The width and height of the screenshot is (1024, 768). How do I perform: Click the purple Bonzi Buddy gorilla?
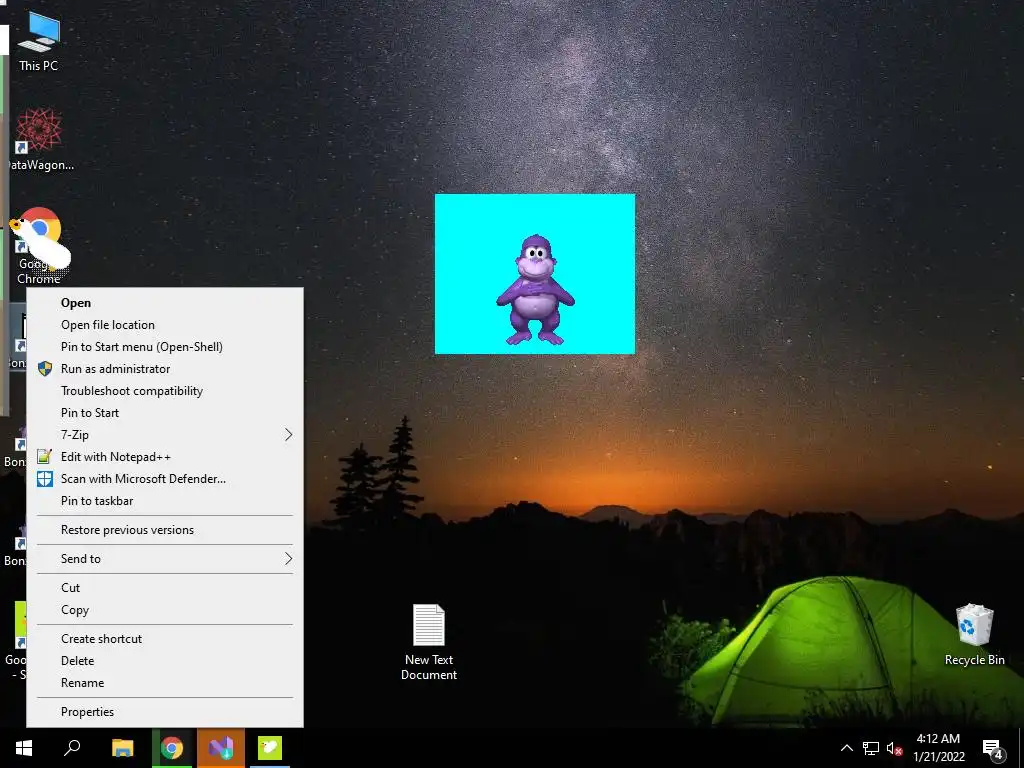536,289
